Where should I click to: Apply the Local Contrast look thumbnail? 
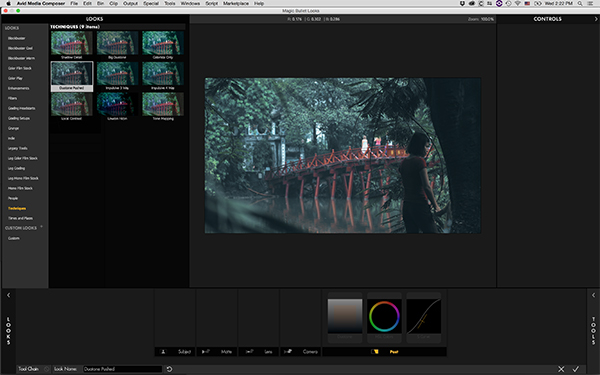point(72,104)
